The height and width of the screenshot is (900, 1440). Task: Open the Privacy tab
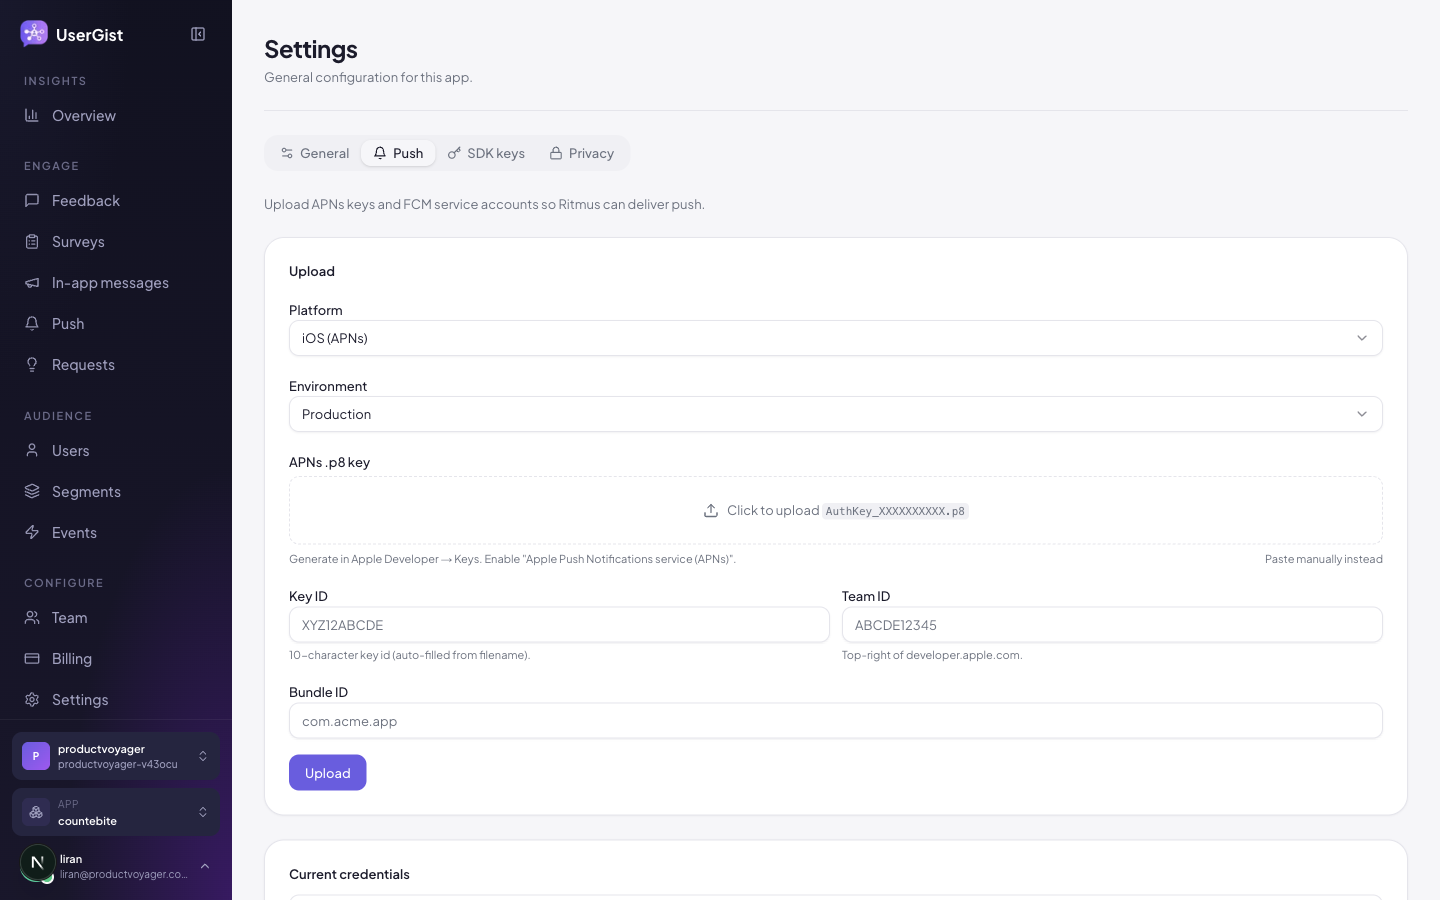tap(581, 153)
